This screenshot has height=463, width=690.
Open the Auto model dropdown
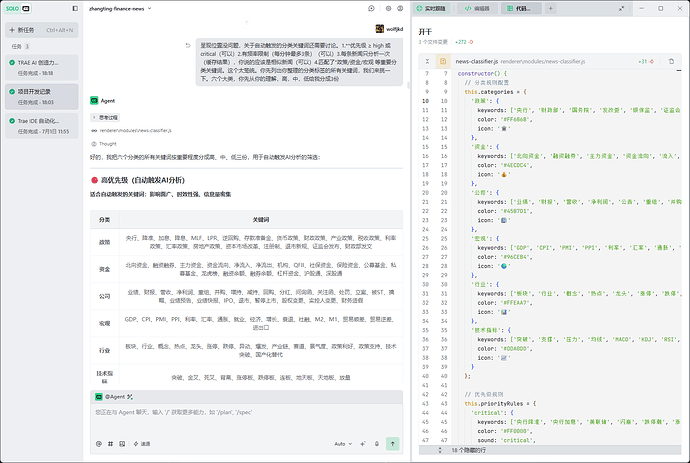click(x=343, y=444)
